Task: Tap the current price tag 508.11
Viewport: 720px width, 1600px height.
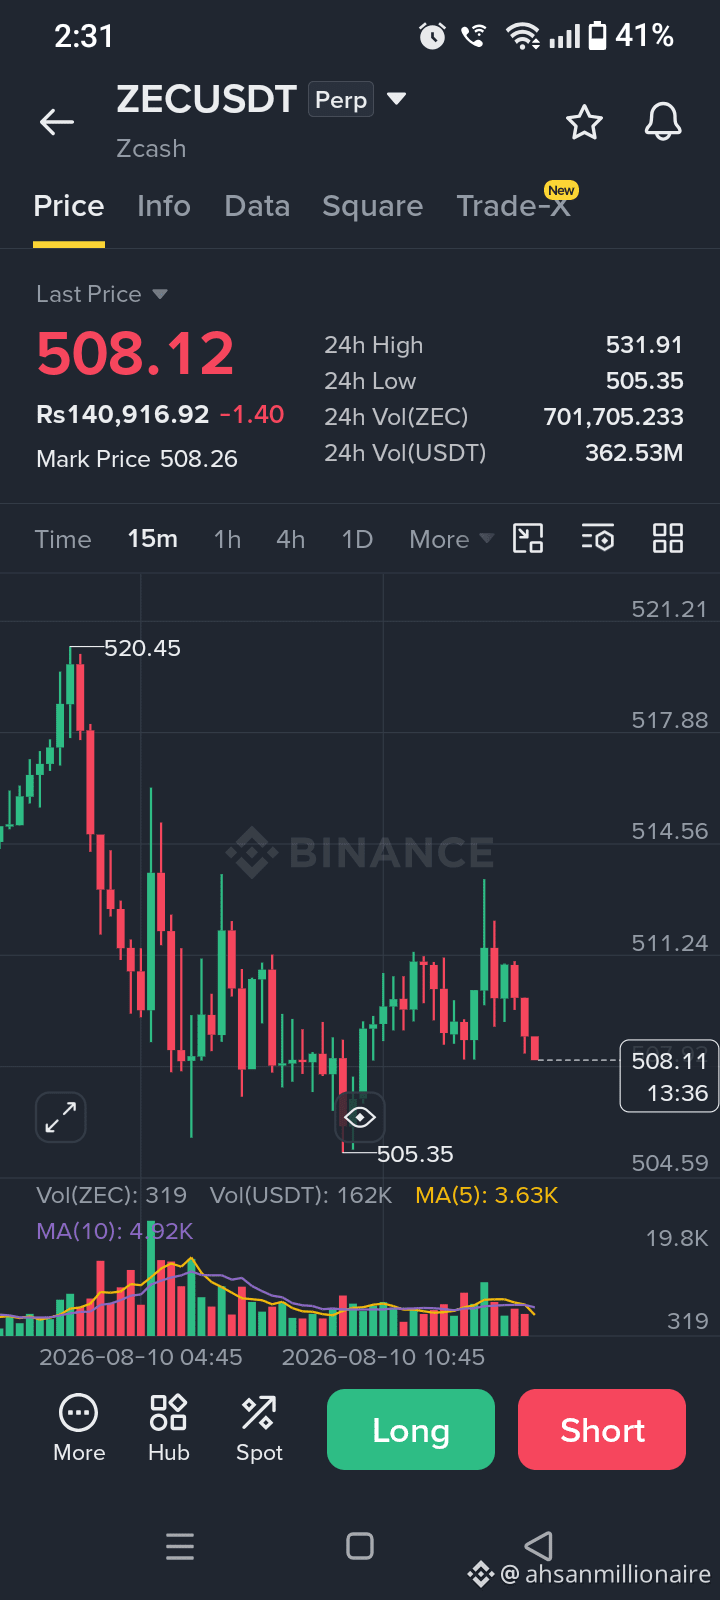Action: click(669, 1076)
